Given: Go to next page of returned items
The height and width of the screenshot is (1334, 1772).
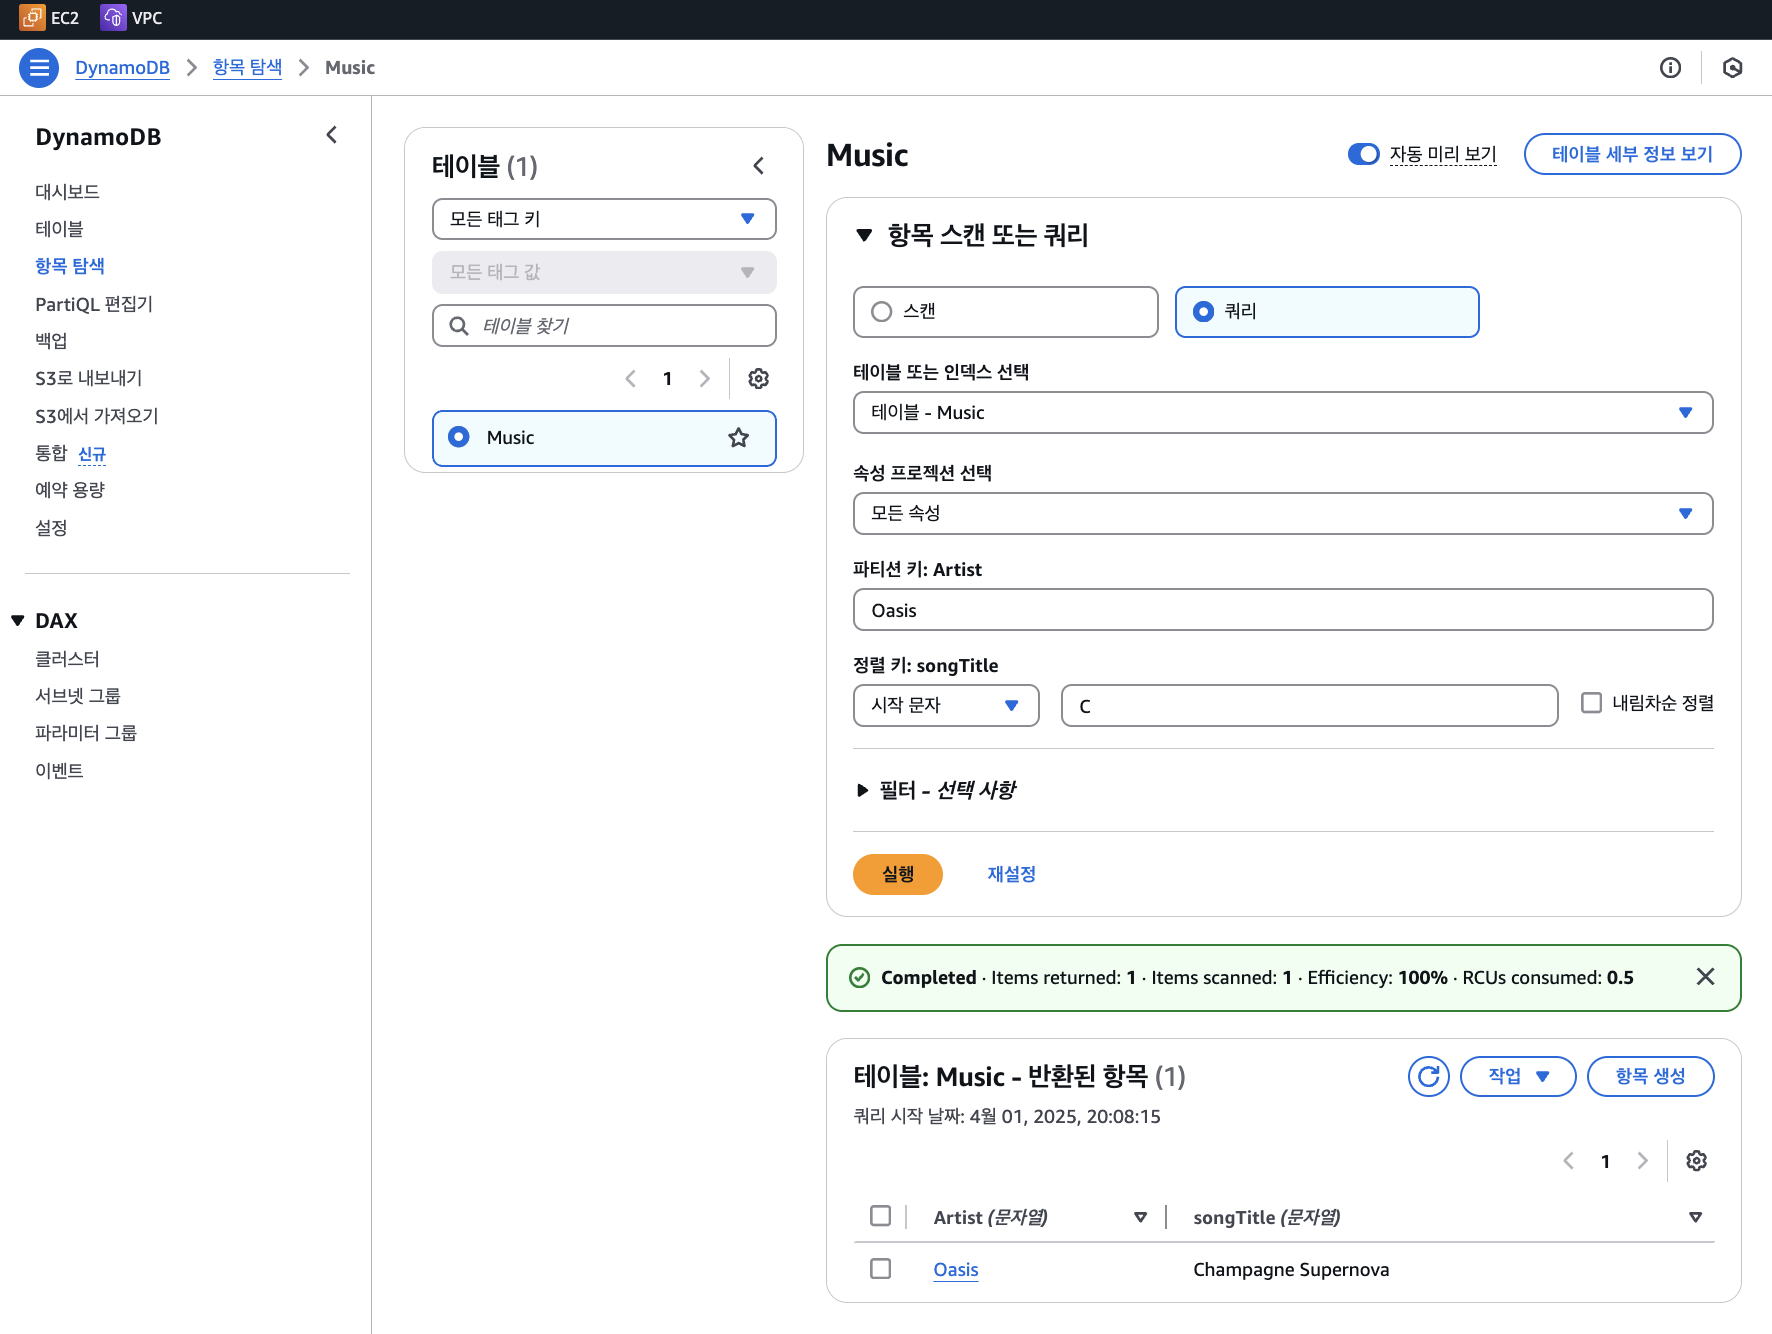Looking at the screenshot, I should pyautogui.click(x=1642, y=1161).
